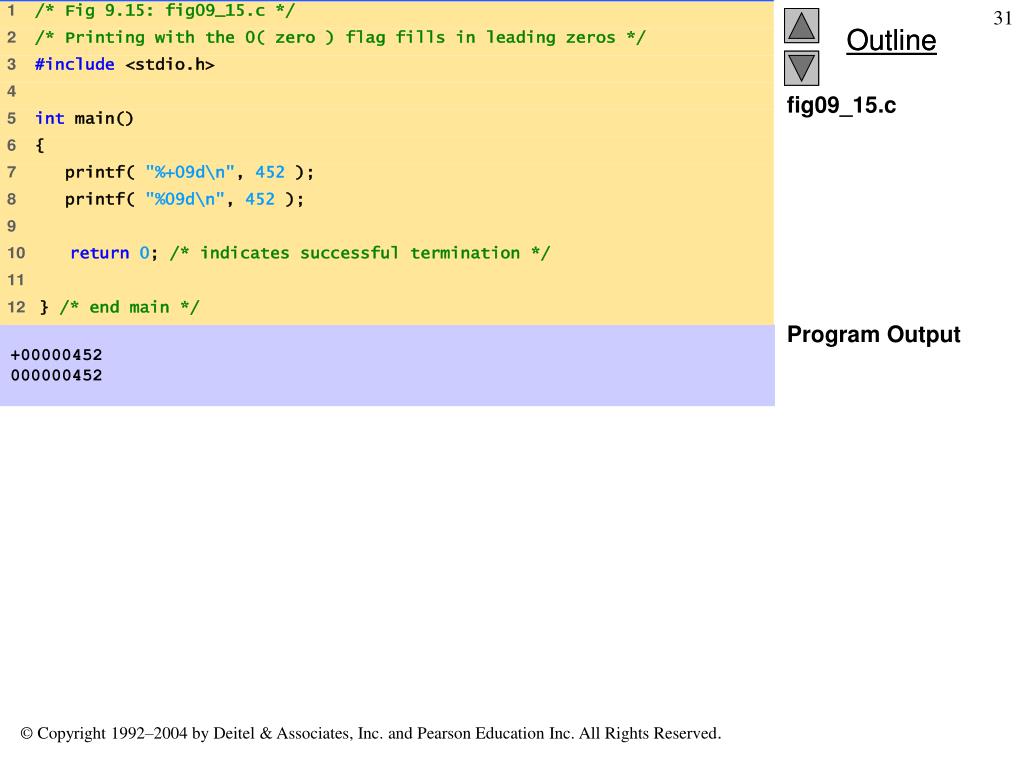Click the Program Output label
1024x768 pixels.
tap(873, 334)
